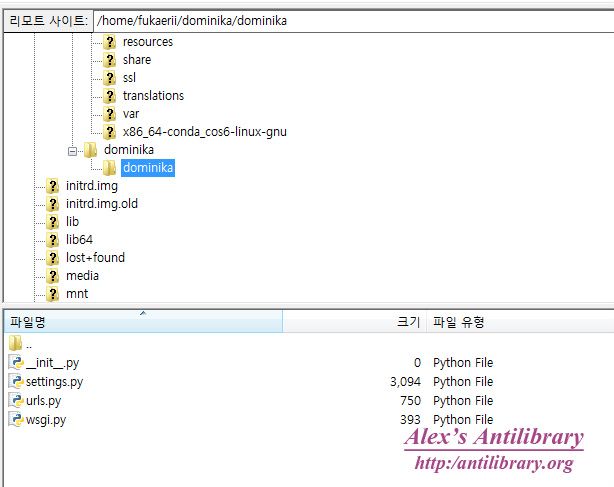The width and height of the screenshot is (614, 487).
Task: Click the question-mark icon beside media
Action: click(x=52, y=276)
